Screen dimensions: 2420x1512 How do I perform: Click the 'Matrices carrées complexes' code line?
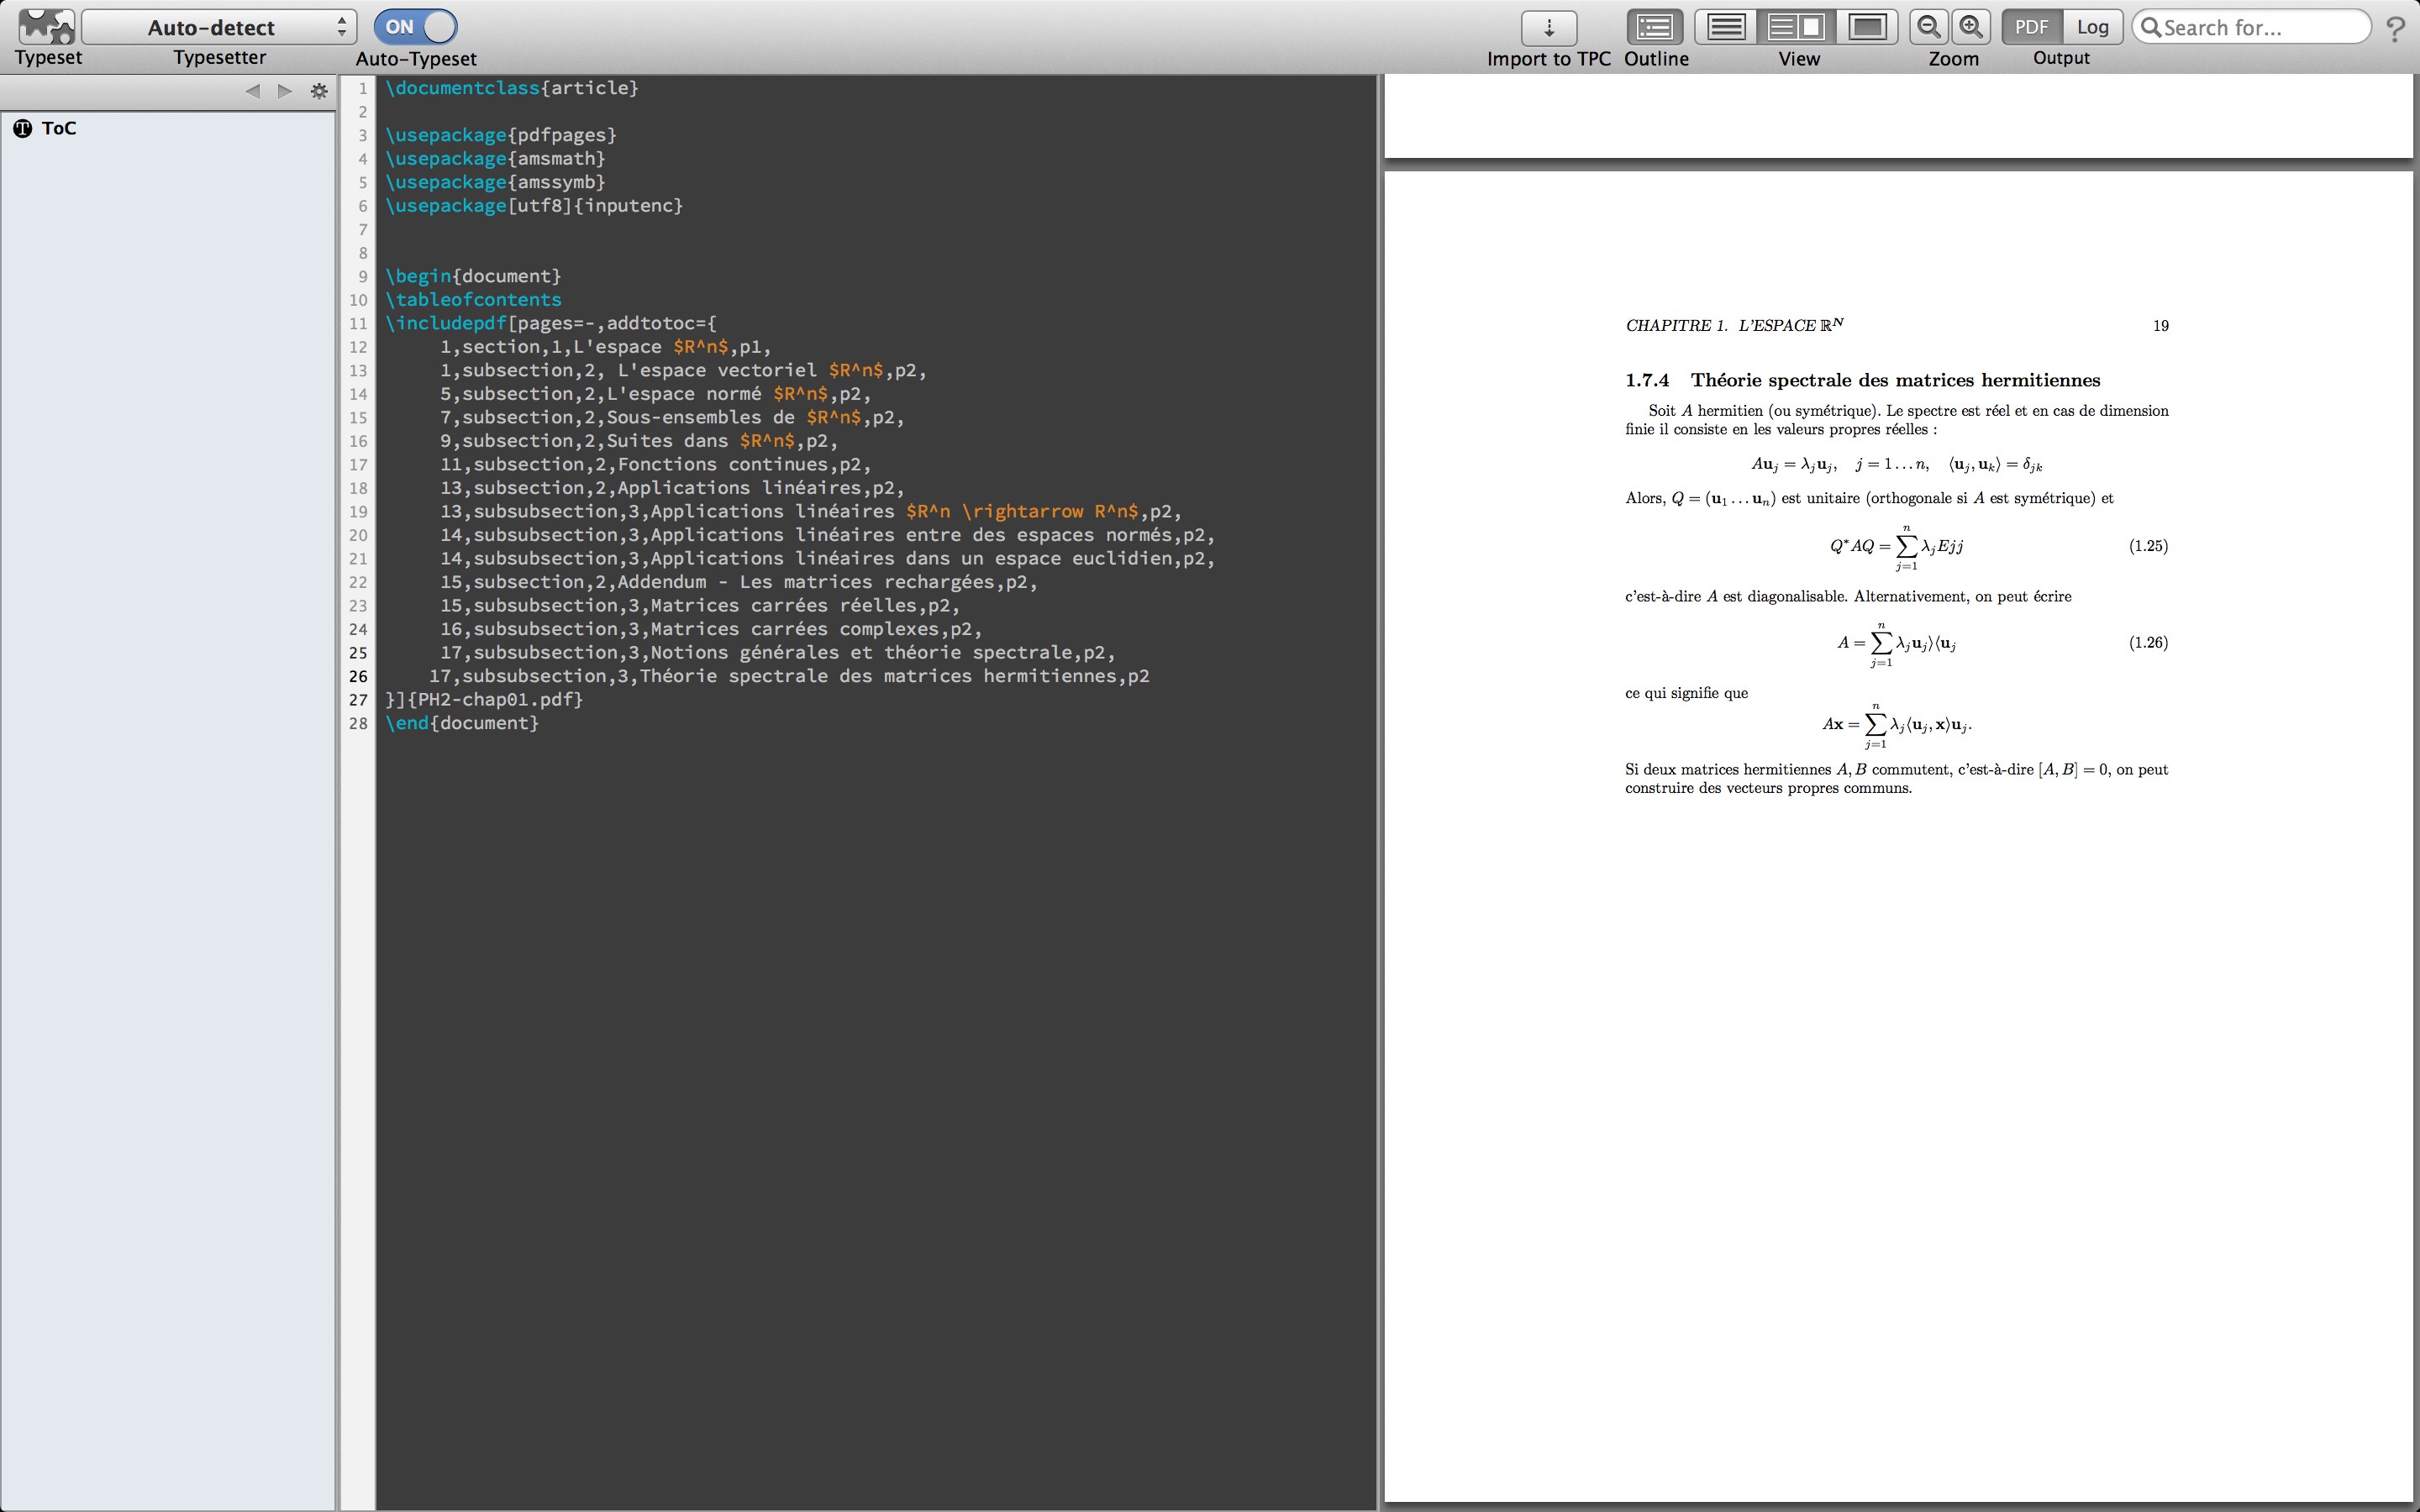[711, 629]
